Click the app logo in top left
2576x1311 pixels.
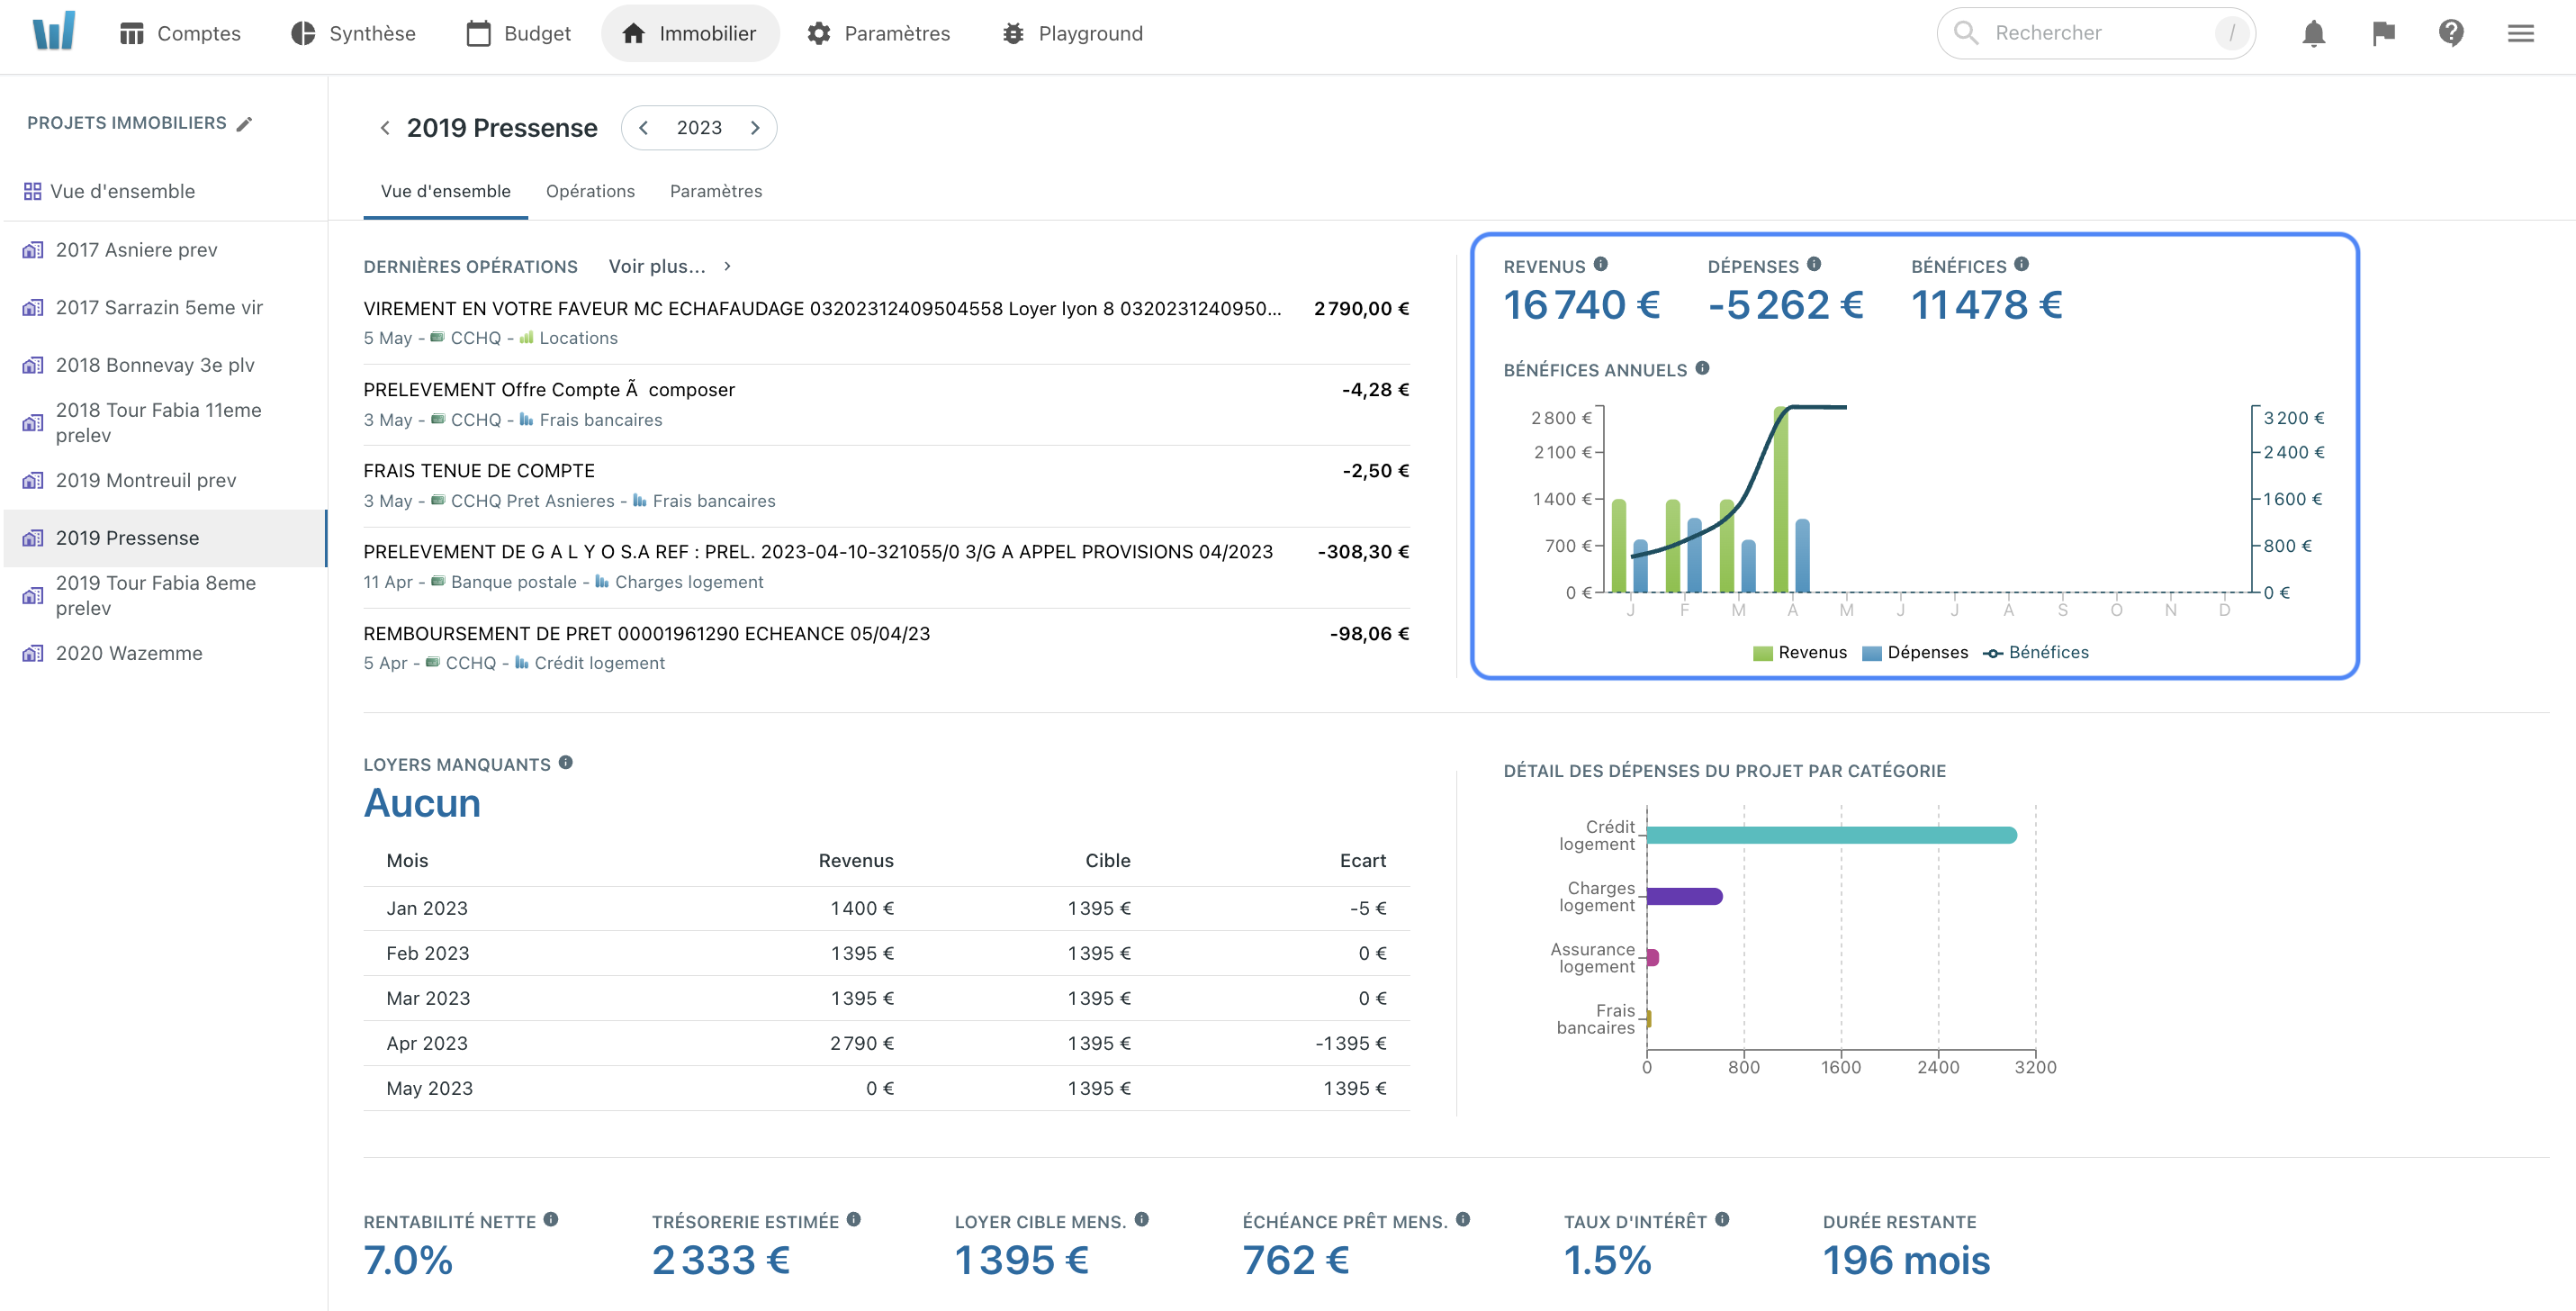pos(54,31)
